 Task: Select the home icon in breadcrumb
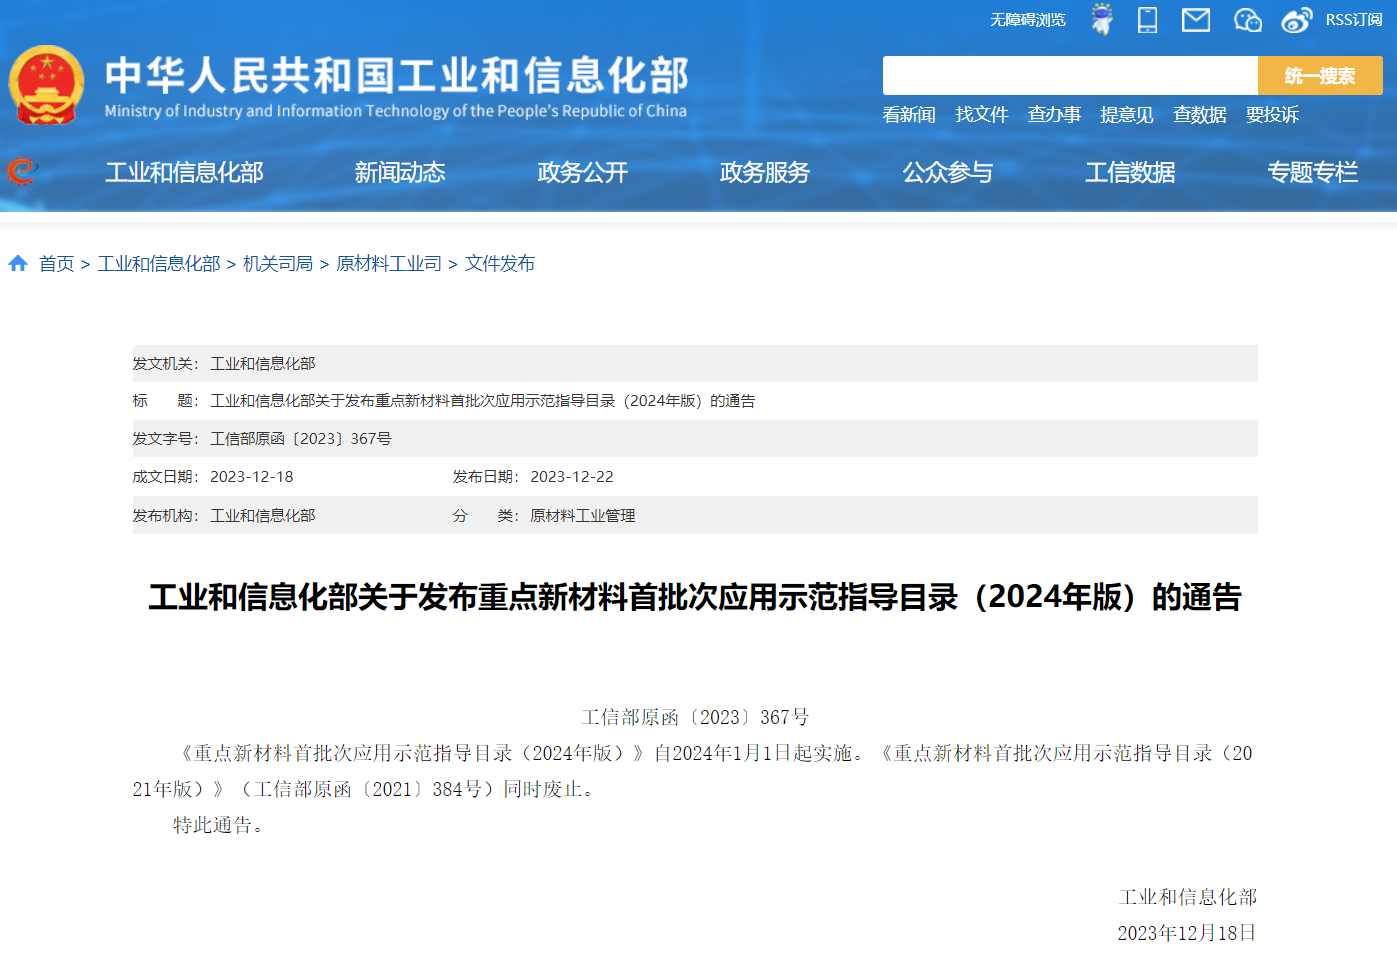17,263
